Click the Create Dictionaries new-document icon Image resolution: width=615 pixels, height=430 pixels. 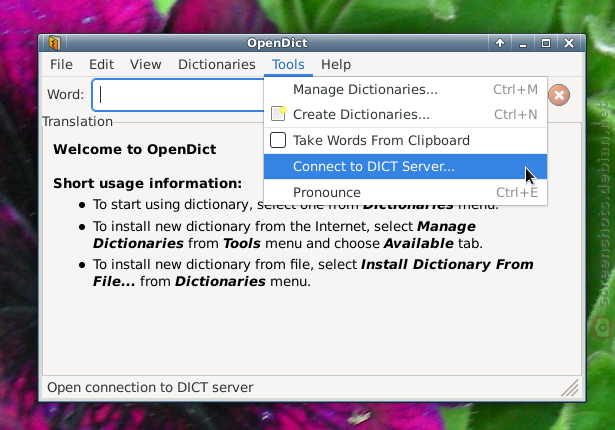pyautogui.click(x=278, y=114)
